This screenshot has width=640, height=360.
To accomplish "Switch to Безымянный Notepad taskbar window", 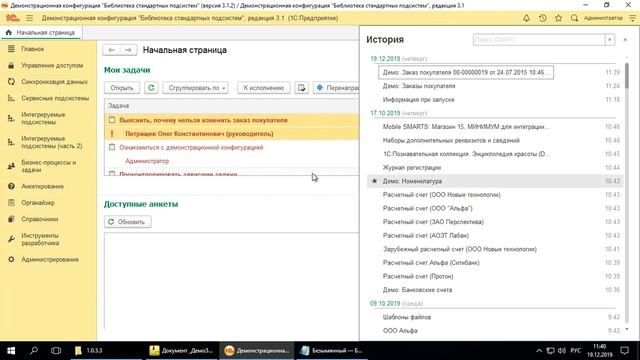I will coord(331,351).
